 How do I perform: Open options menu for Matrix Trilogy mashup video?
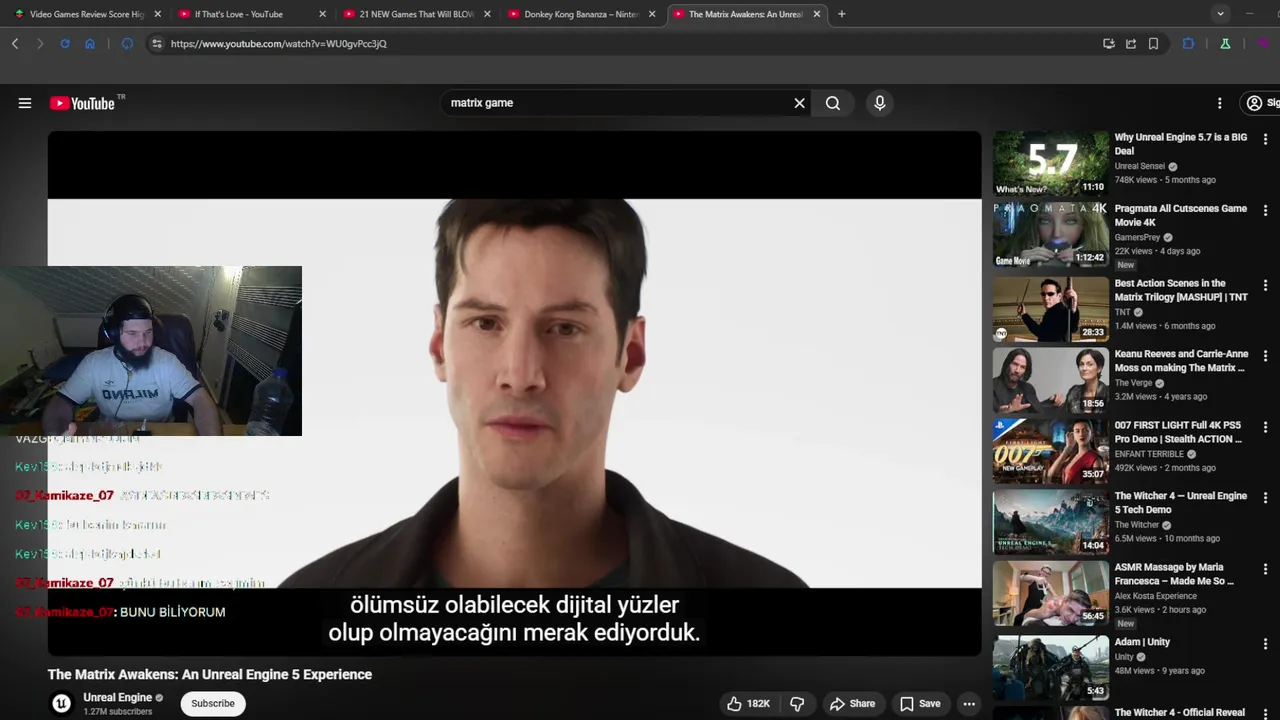tap(1265, 284)
